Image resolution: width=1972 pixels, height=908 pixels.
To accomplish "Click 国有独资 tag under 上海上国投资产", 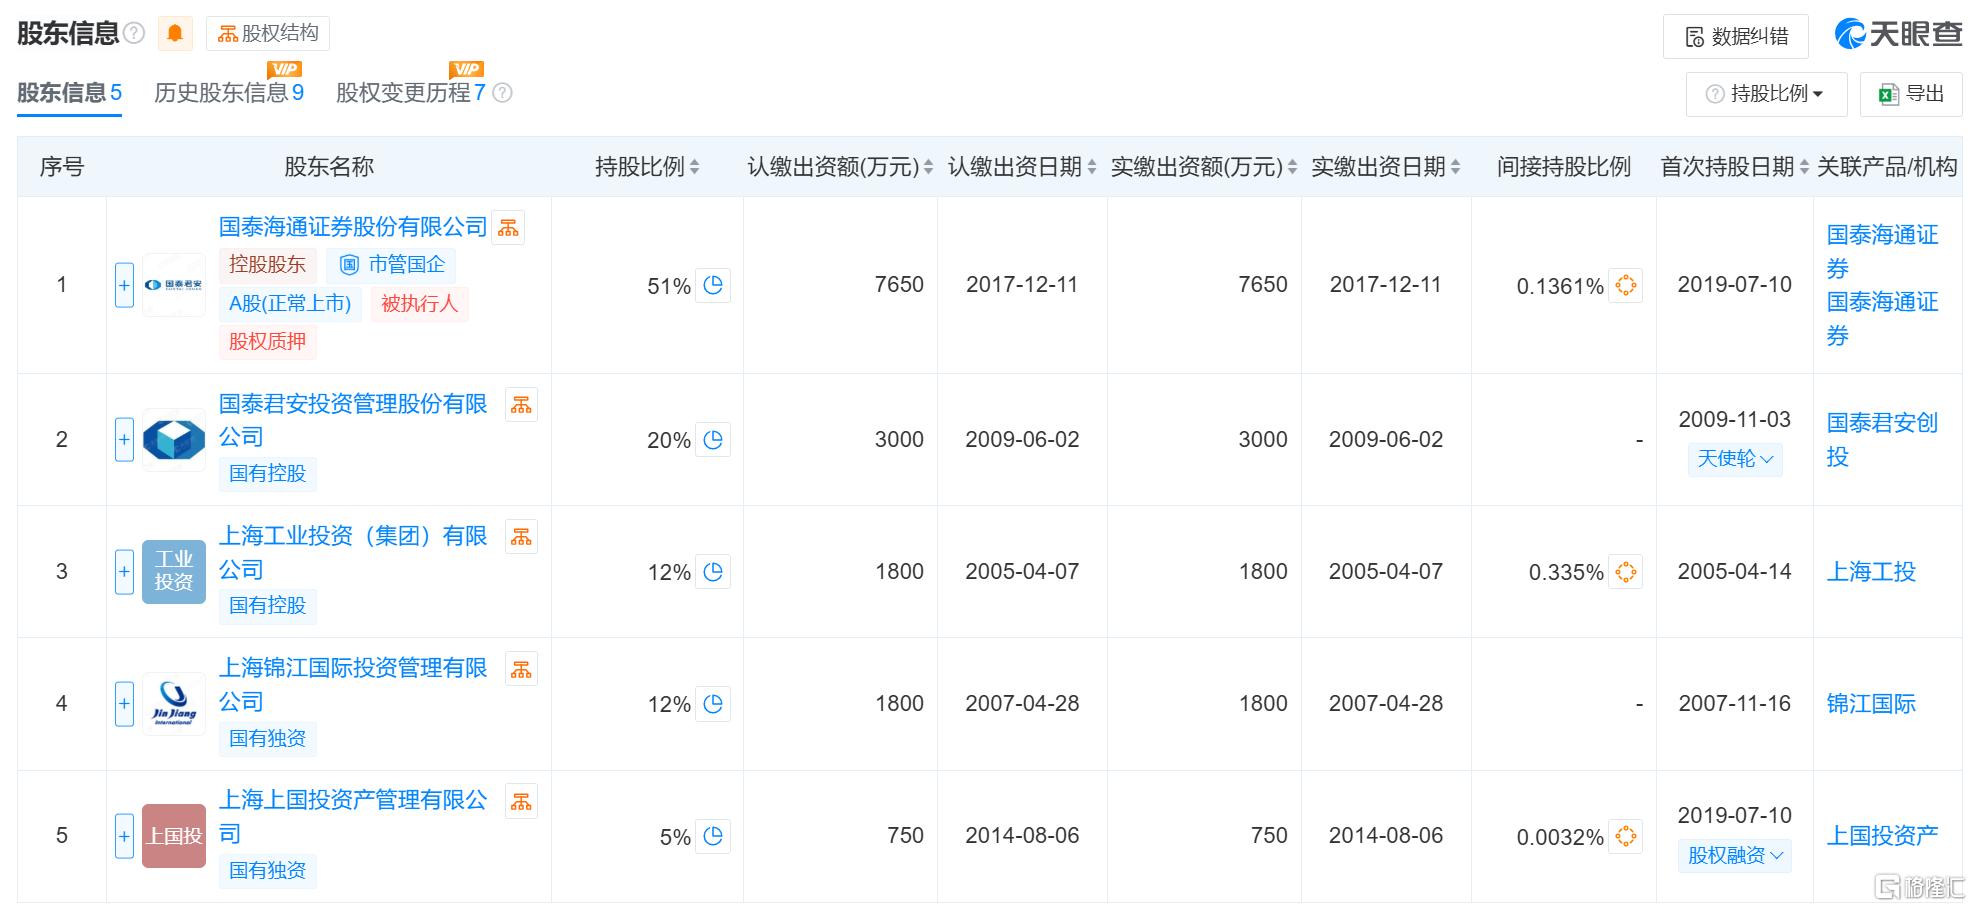I will point(267,871).
